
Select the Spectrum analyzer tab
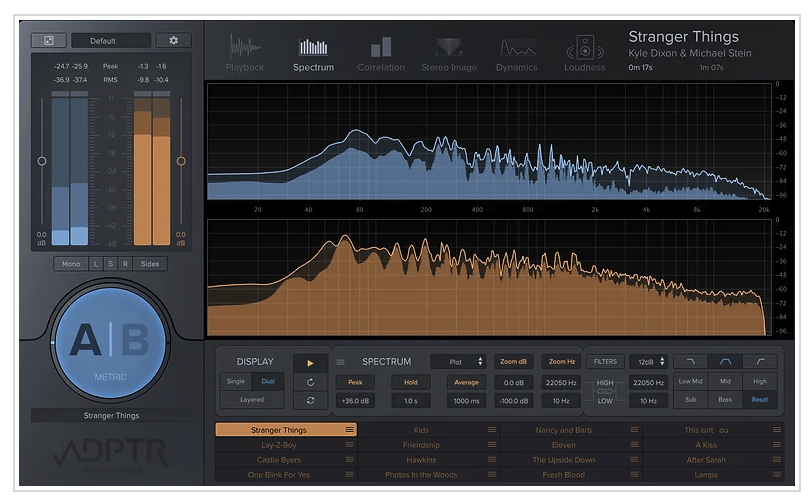point(313,54)
